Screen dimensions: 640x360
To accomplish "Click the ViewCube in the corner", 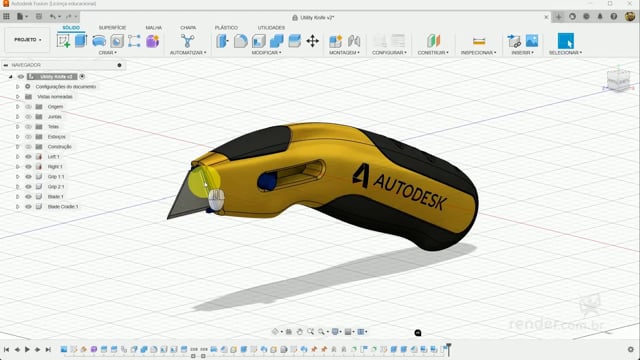I will [618, 79].
